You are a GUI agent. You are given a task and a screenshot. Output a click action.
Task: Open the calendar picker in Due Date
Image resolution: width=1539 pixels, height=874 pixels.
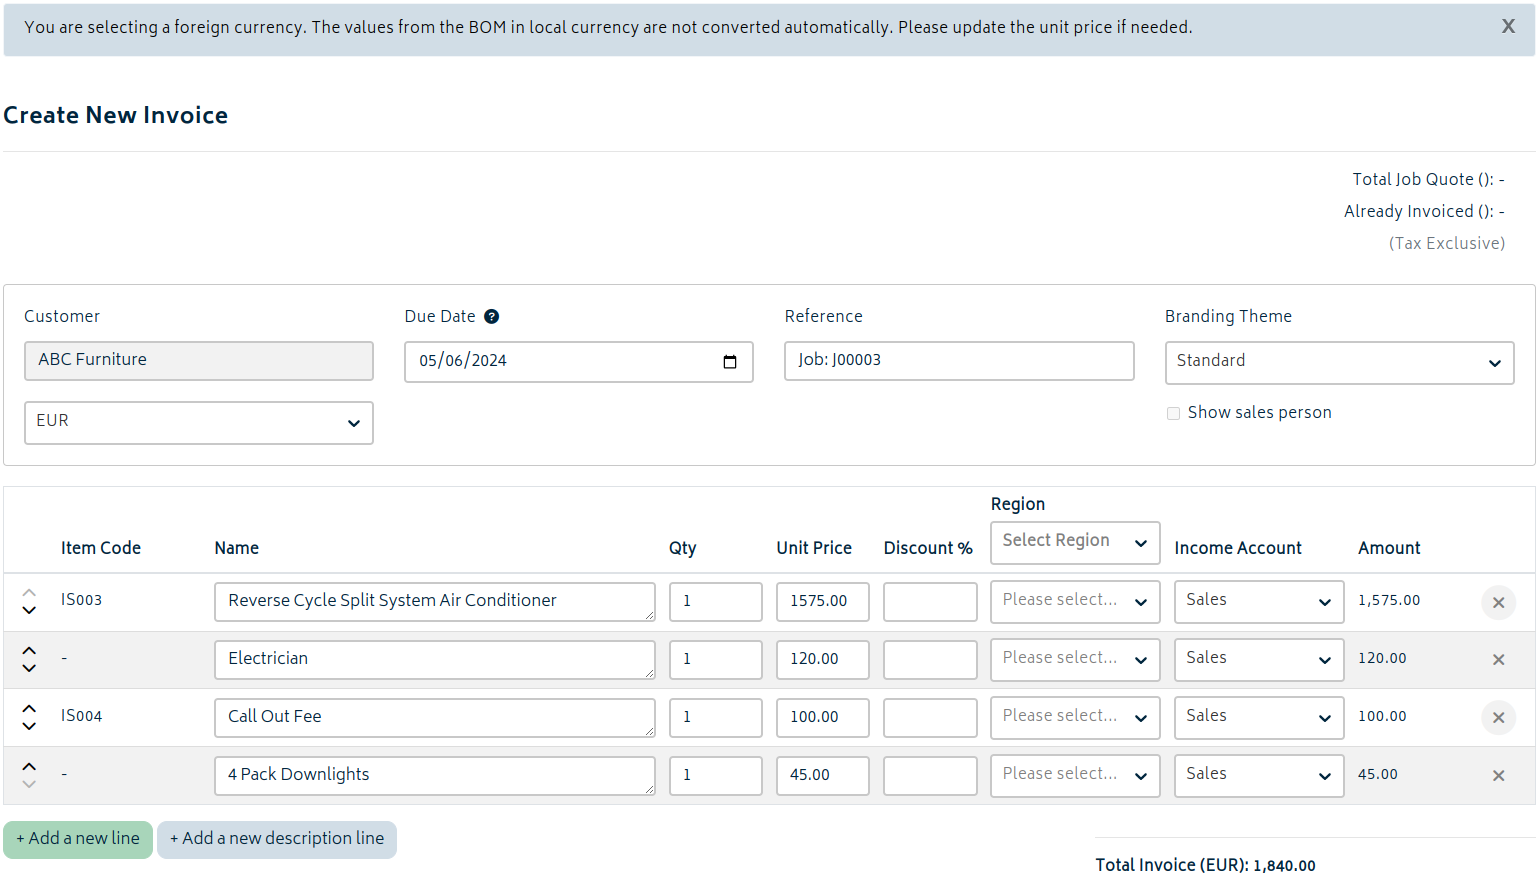(x=730, y=361)
